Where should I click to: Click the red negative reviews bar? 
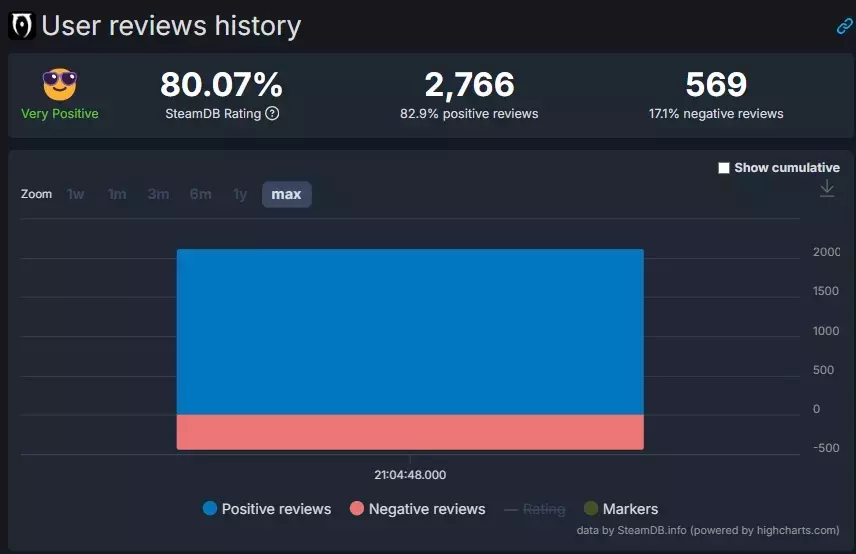[410, 432]
